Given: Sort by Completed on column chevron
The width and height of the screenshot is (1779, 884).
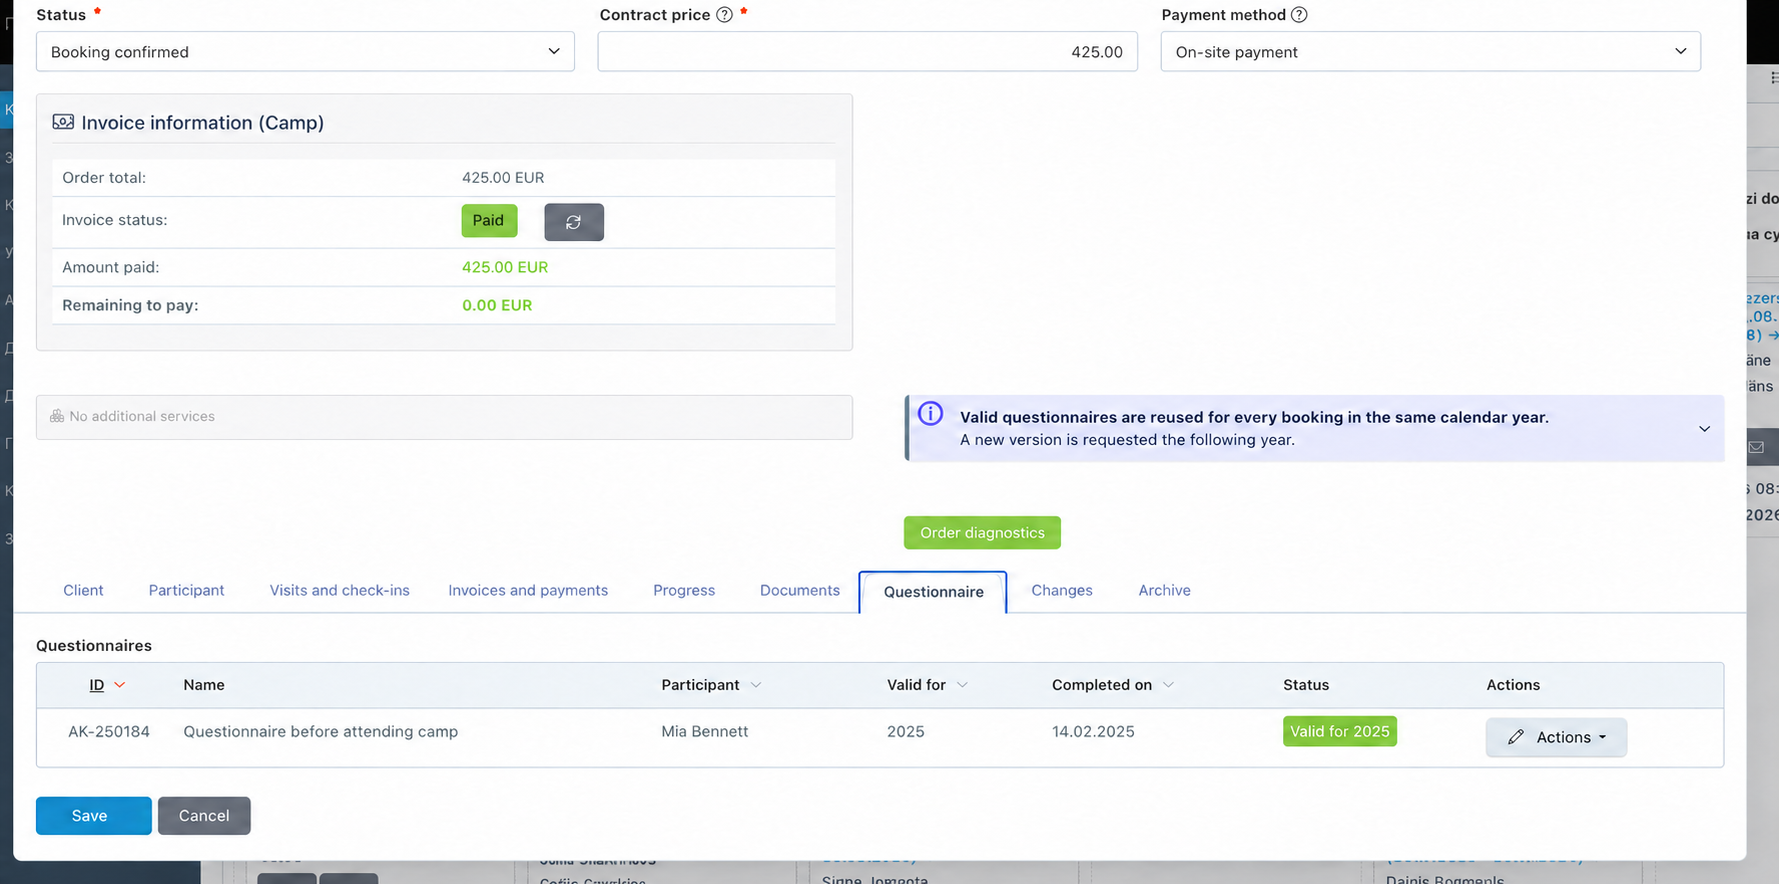Looking at the screenshot, I should [1168, 685].
